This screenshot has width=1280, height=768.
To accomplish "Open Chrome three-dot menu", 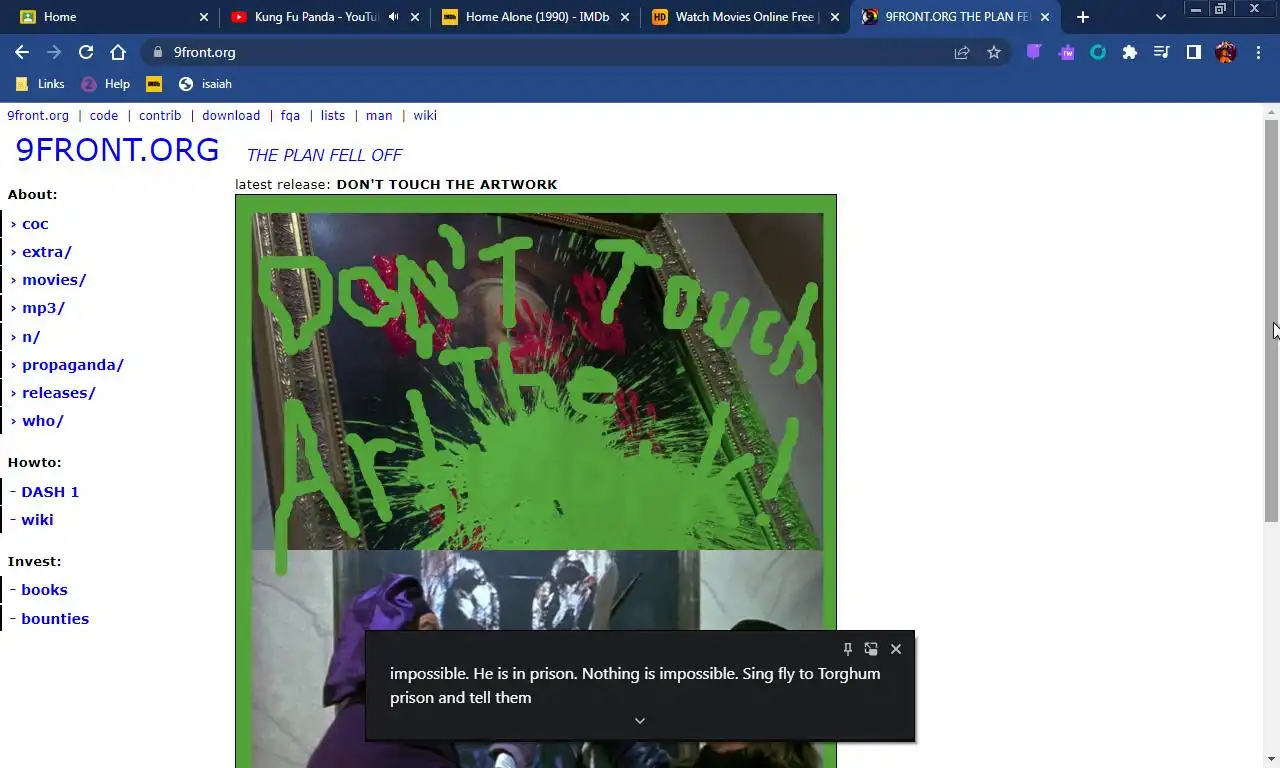I will click(1258, 52).
